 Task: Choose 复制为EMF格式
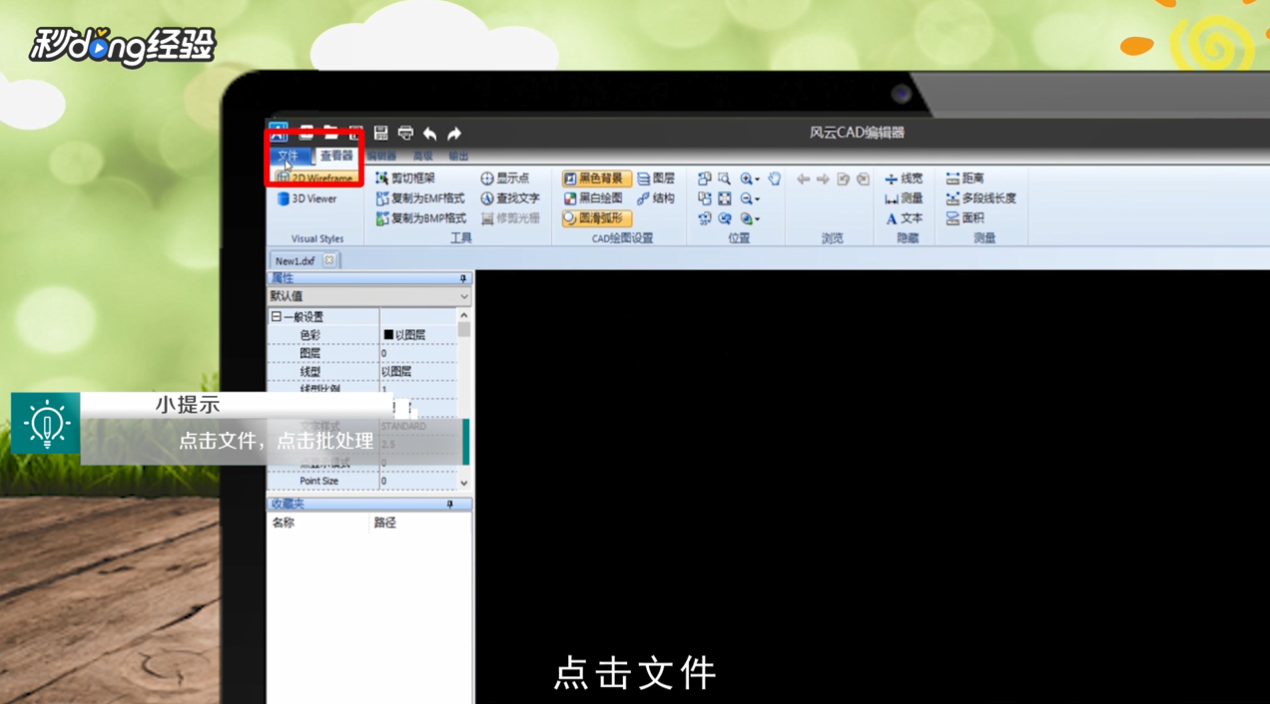pyautogui.click(x=420, y=198)
